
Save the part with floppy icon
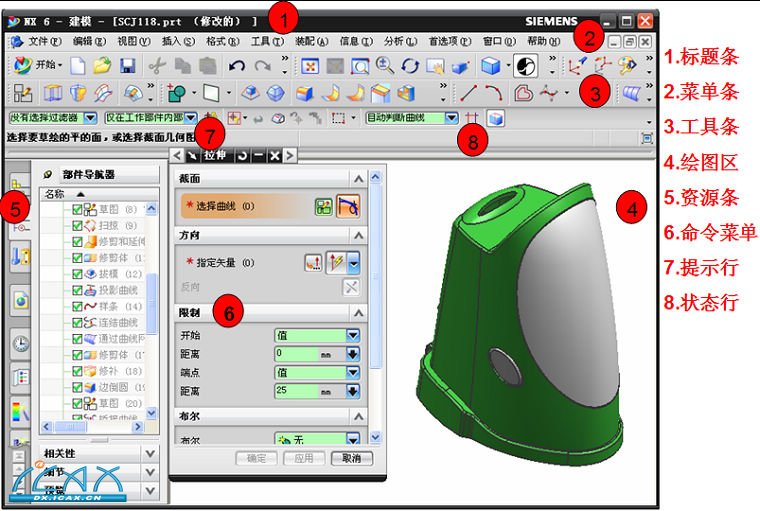coord(127,65)
